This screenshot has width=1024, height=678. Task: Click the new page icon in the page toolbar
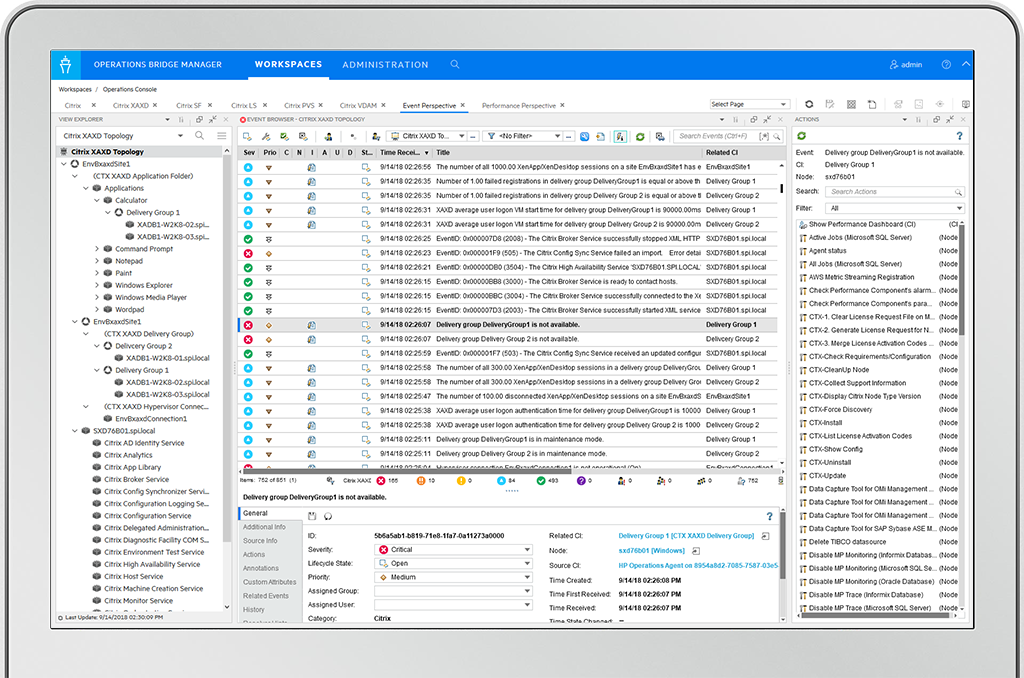click(872, 105)
